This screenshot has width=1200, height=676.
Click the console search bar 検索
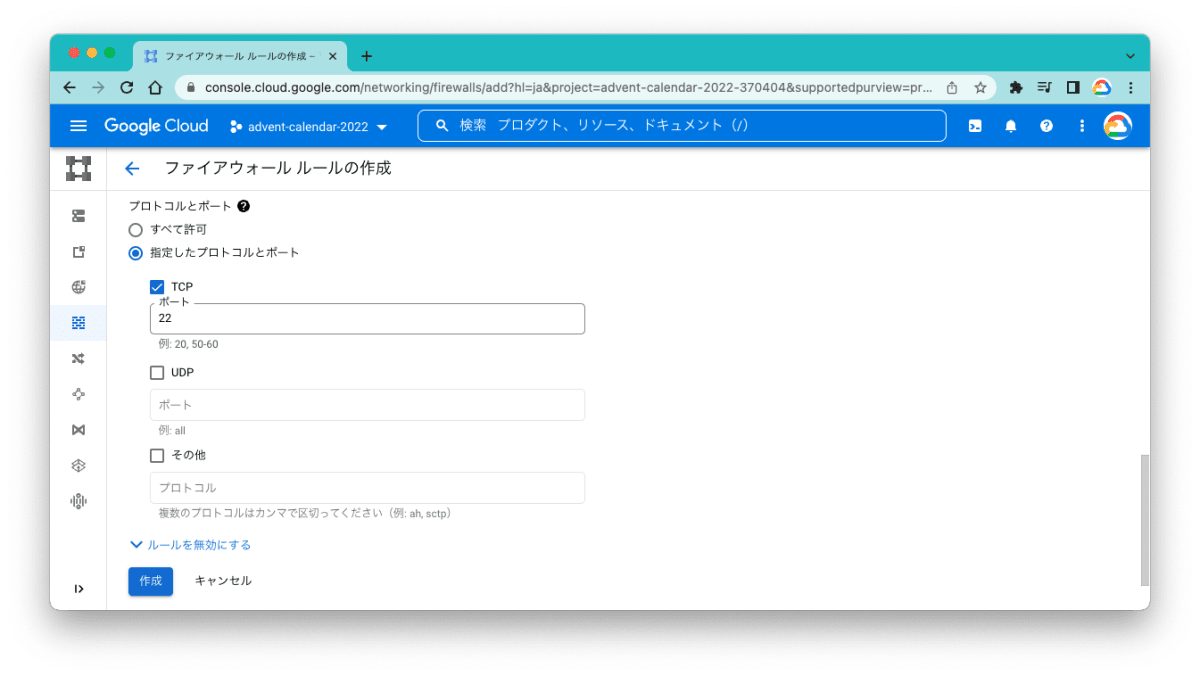[682, 126]
